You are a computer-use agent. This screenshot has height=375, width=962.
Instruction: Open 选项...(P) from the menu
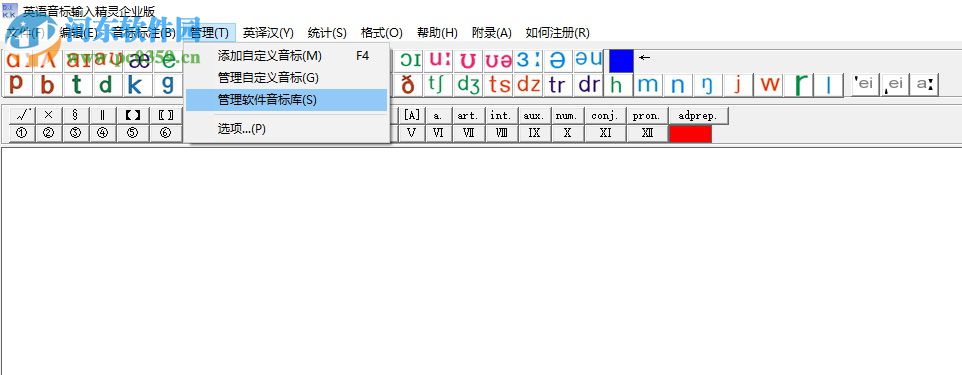point(287,129)
